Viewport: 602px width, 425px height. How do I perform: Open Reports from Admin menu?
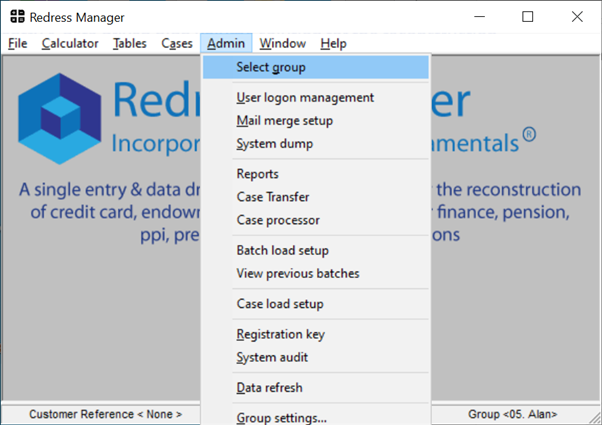316,174
